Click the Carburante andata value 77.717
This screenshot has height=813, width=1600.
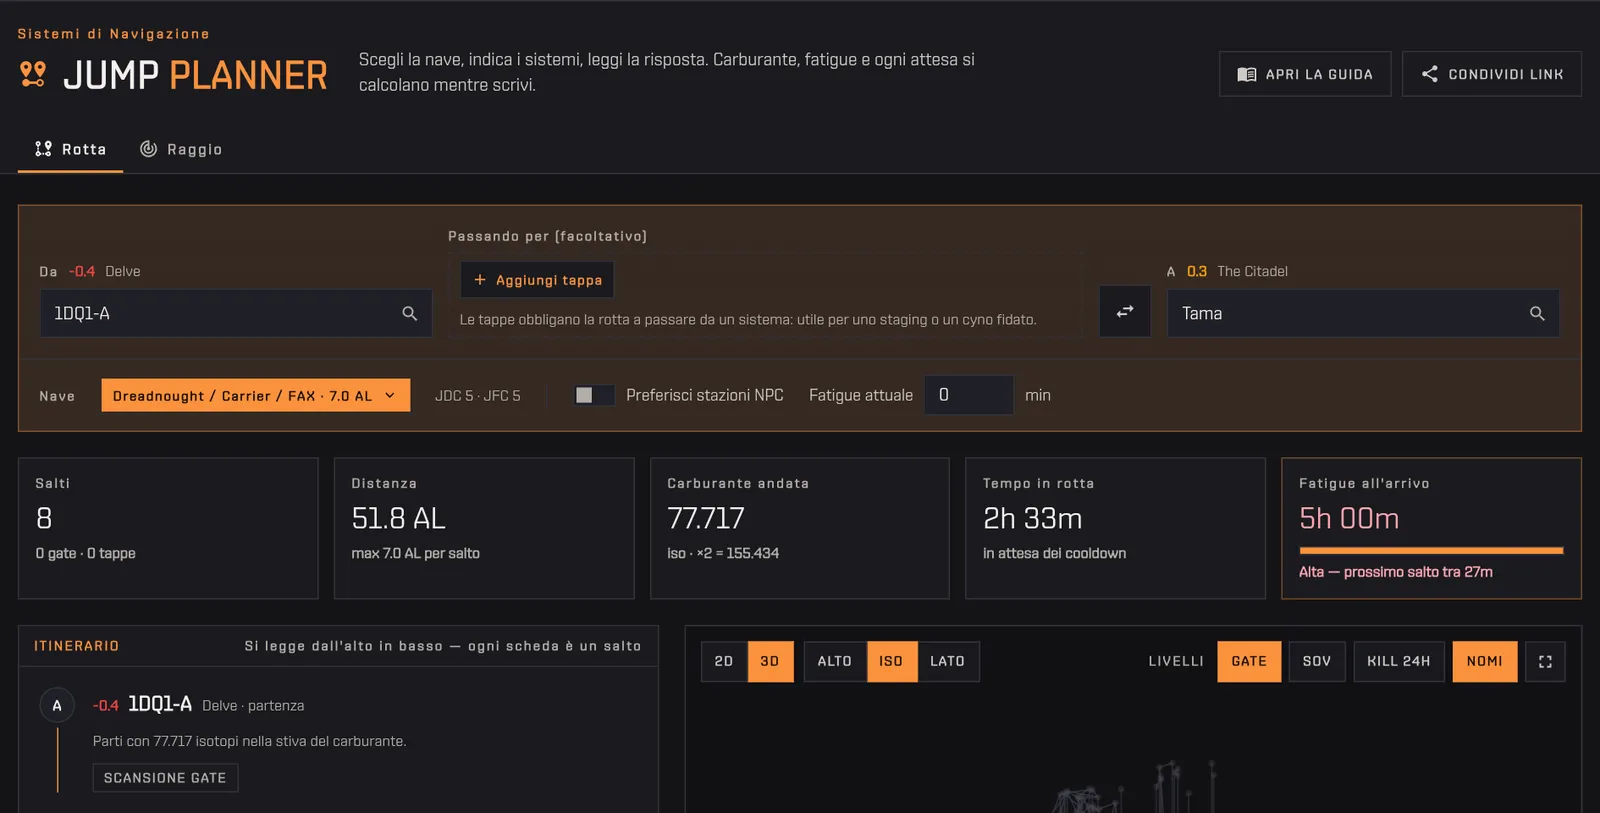click(706, 518)
